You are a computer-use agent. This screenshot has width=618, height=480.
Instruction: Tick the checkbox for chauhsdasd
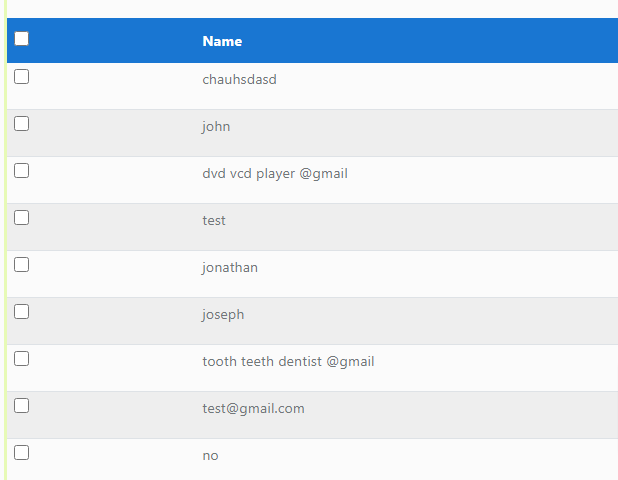[22, 77]
